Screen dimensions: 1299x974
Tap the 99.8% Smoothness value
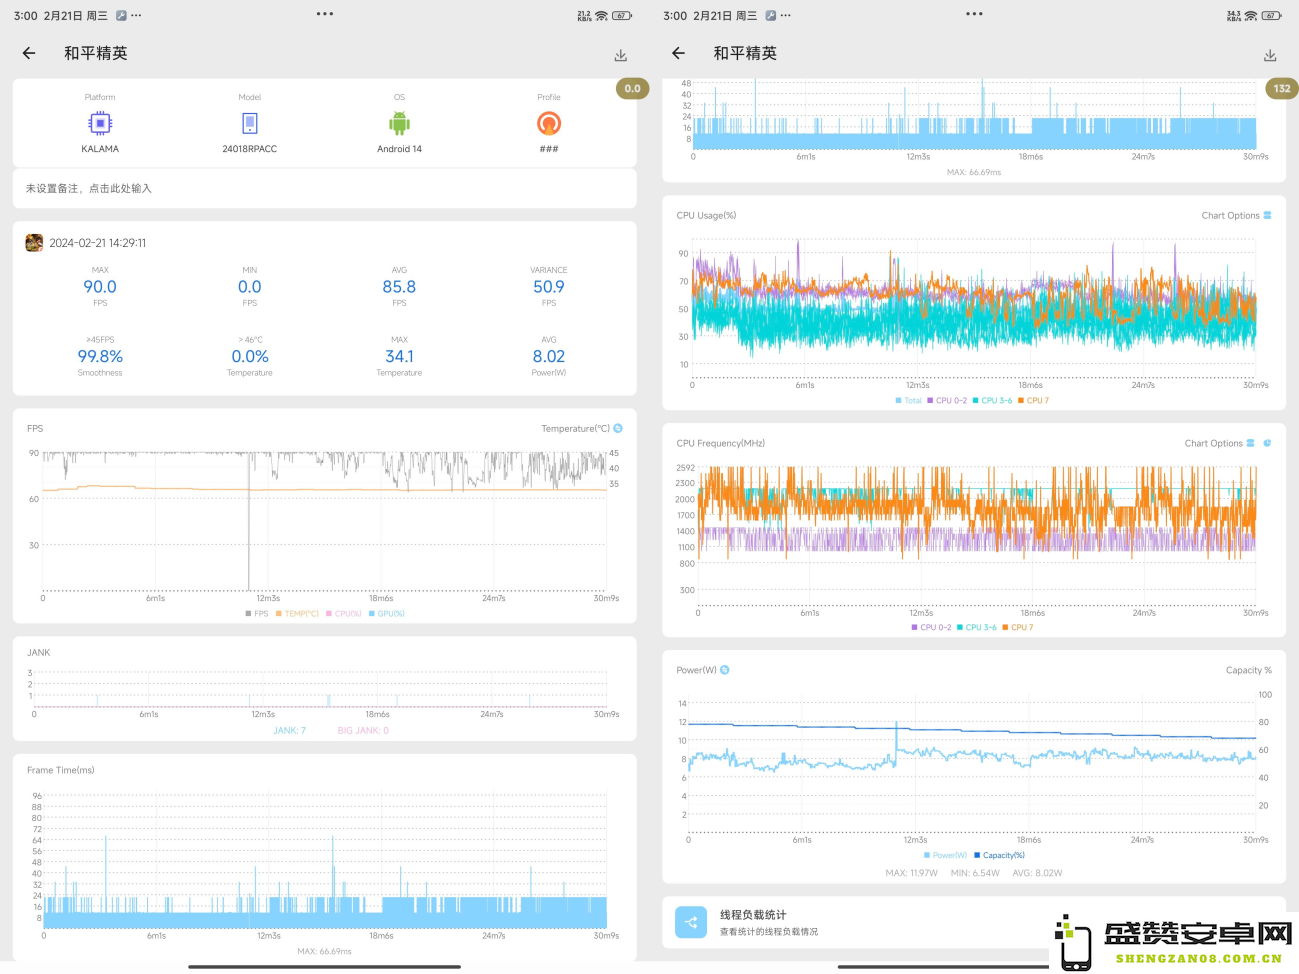pos(100,357)
